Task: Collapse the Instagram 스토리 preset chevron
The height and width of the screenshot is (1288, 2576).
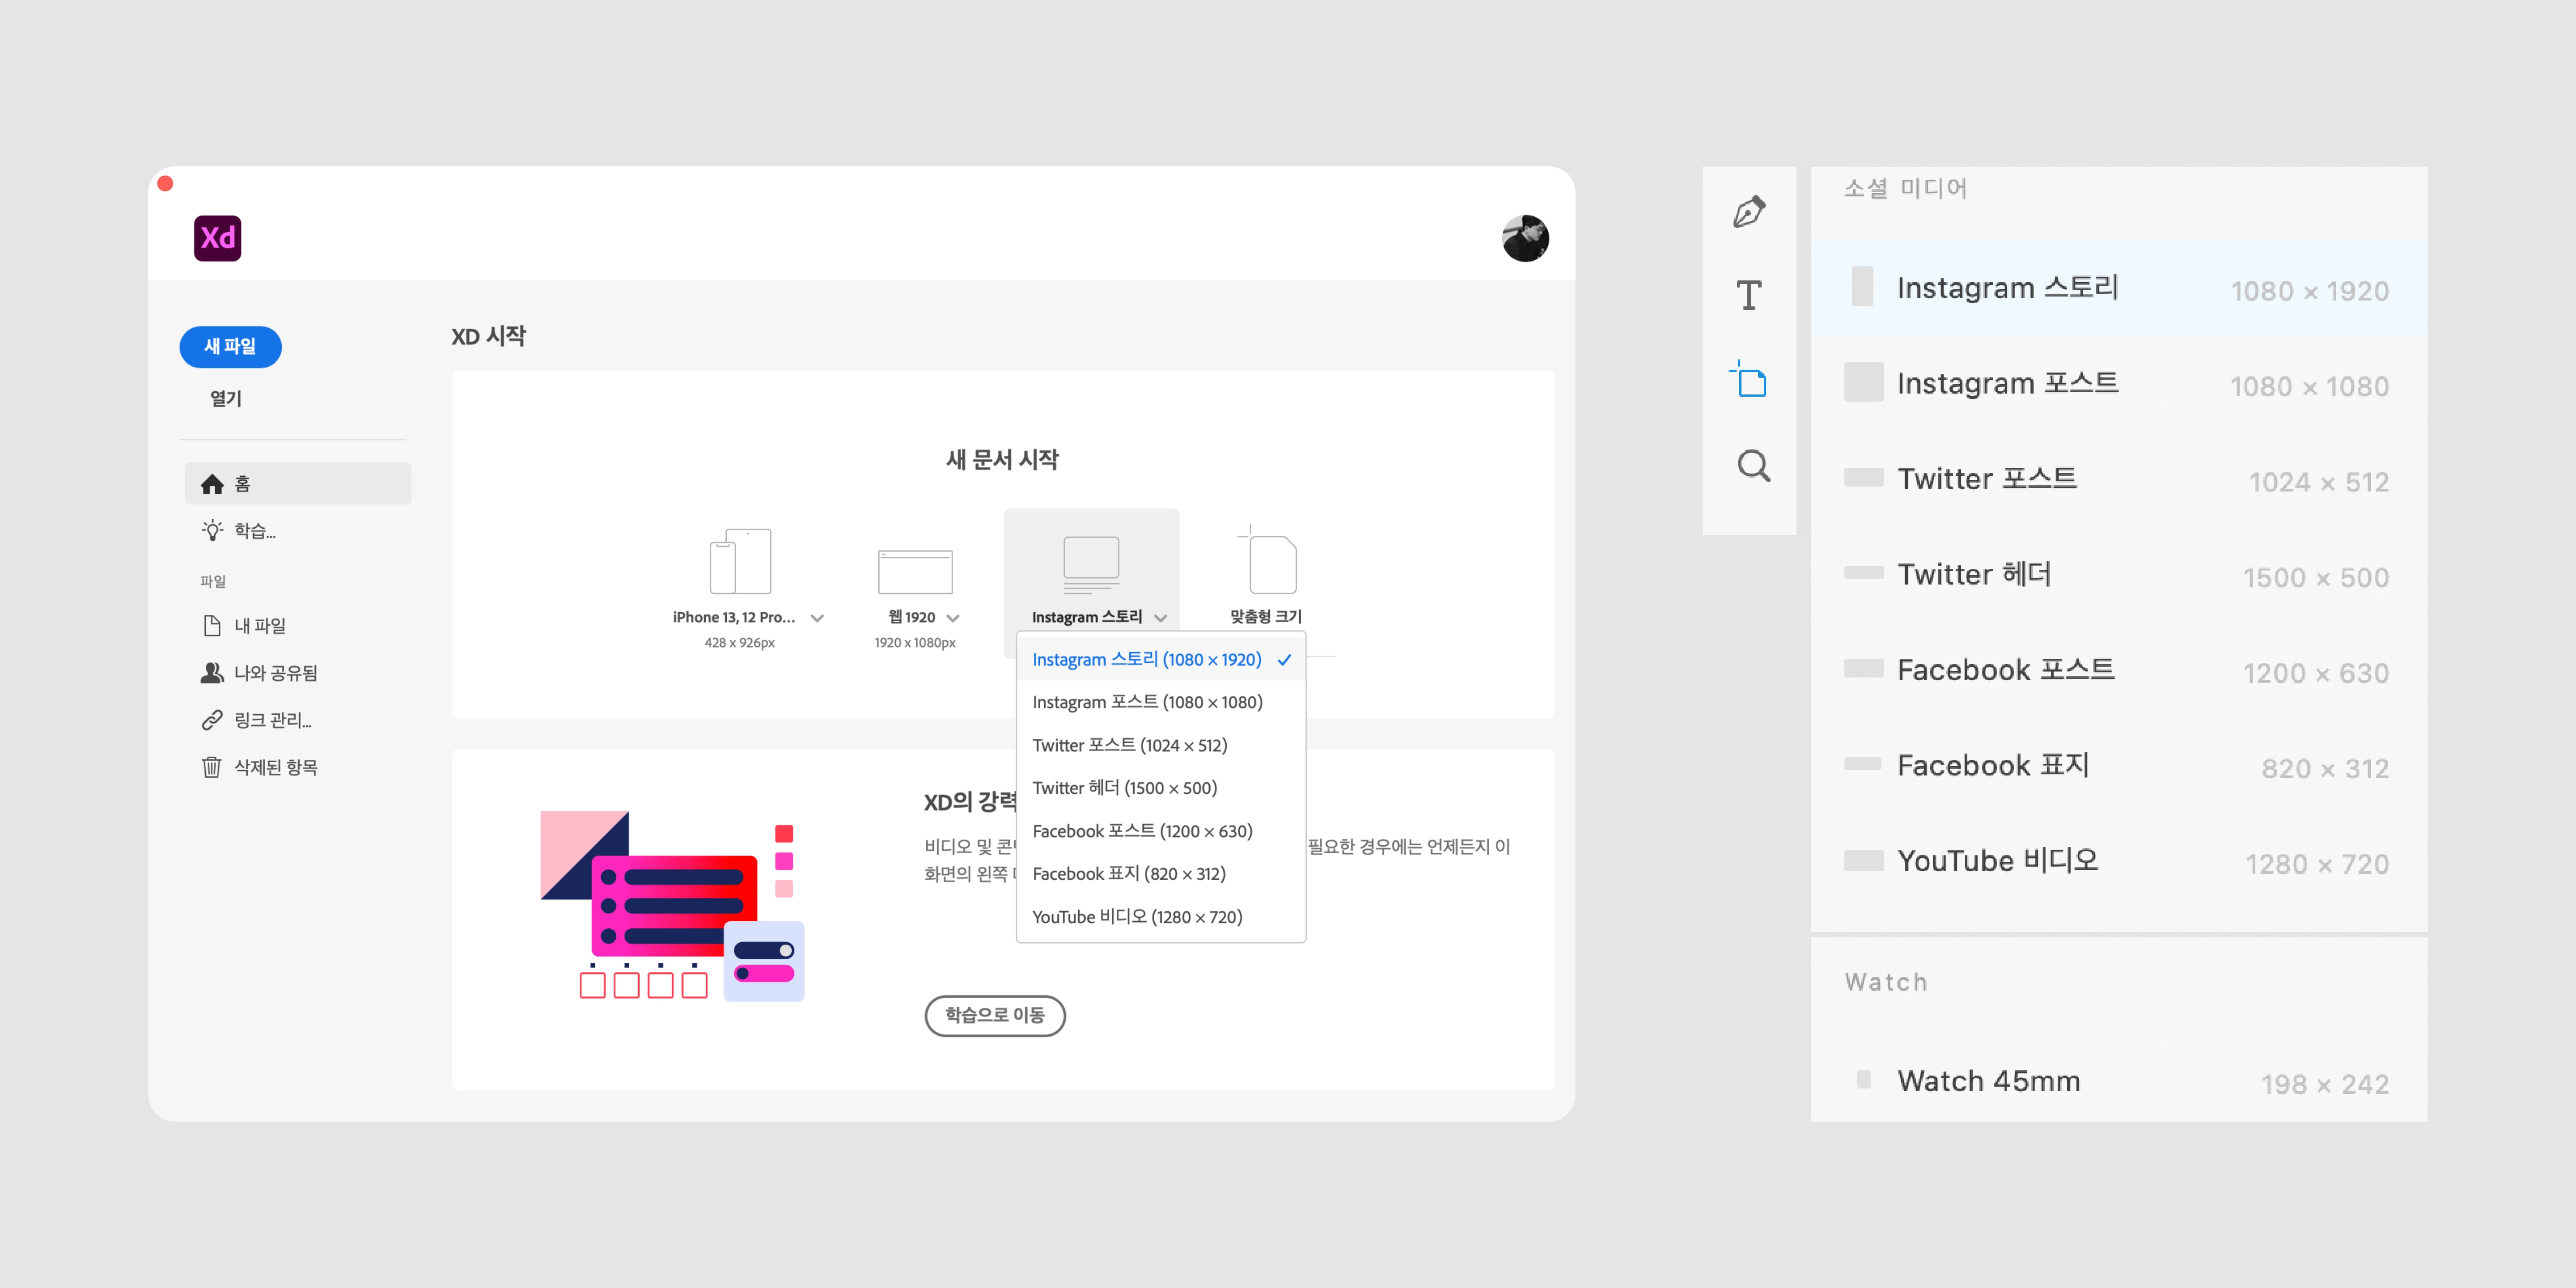Action: coord(1161,618)
